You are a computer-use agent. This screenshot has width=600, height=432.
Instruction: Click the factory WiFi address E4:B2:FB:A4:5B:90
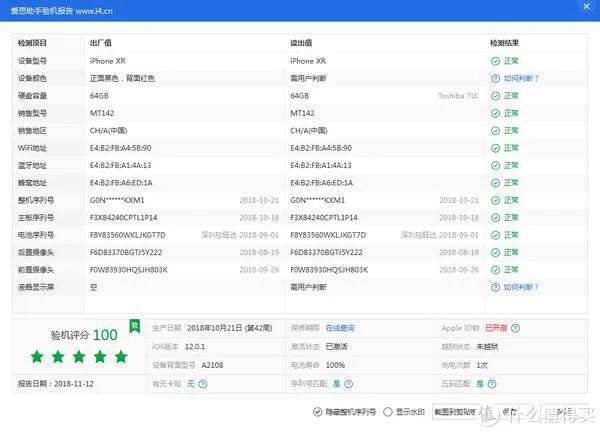[x=121, y=148]
